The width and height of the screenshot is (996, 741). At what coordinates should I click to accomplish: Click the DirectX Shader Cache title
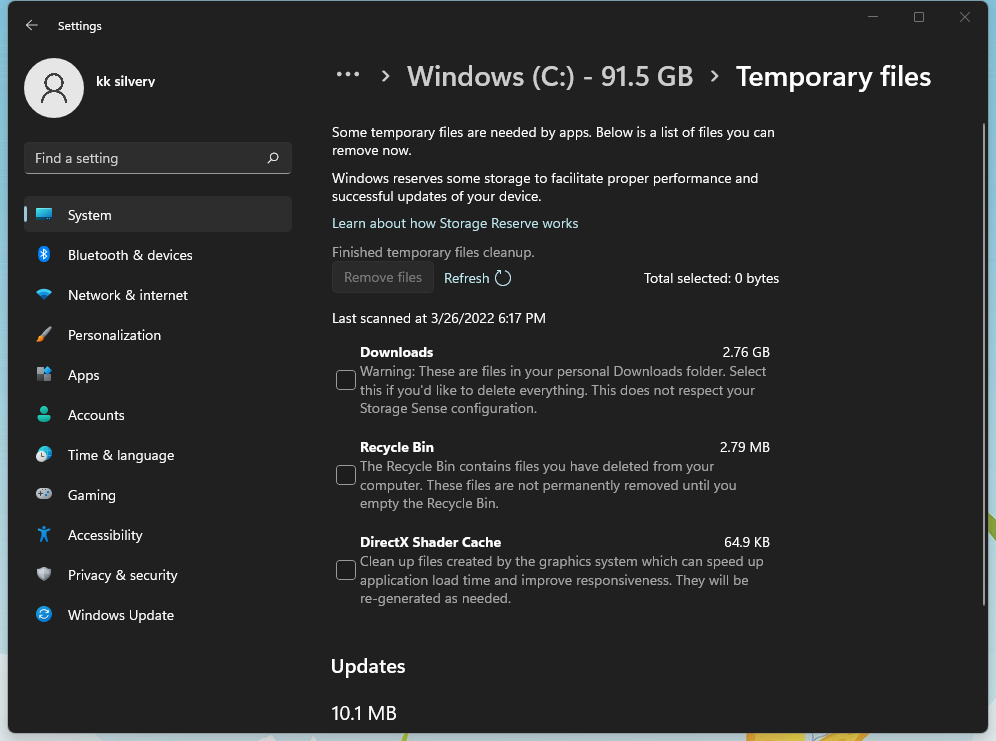coord(431,542)
